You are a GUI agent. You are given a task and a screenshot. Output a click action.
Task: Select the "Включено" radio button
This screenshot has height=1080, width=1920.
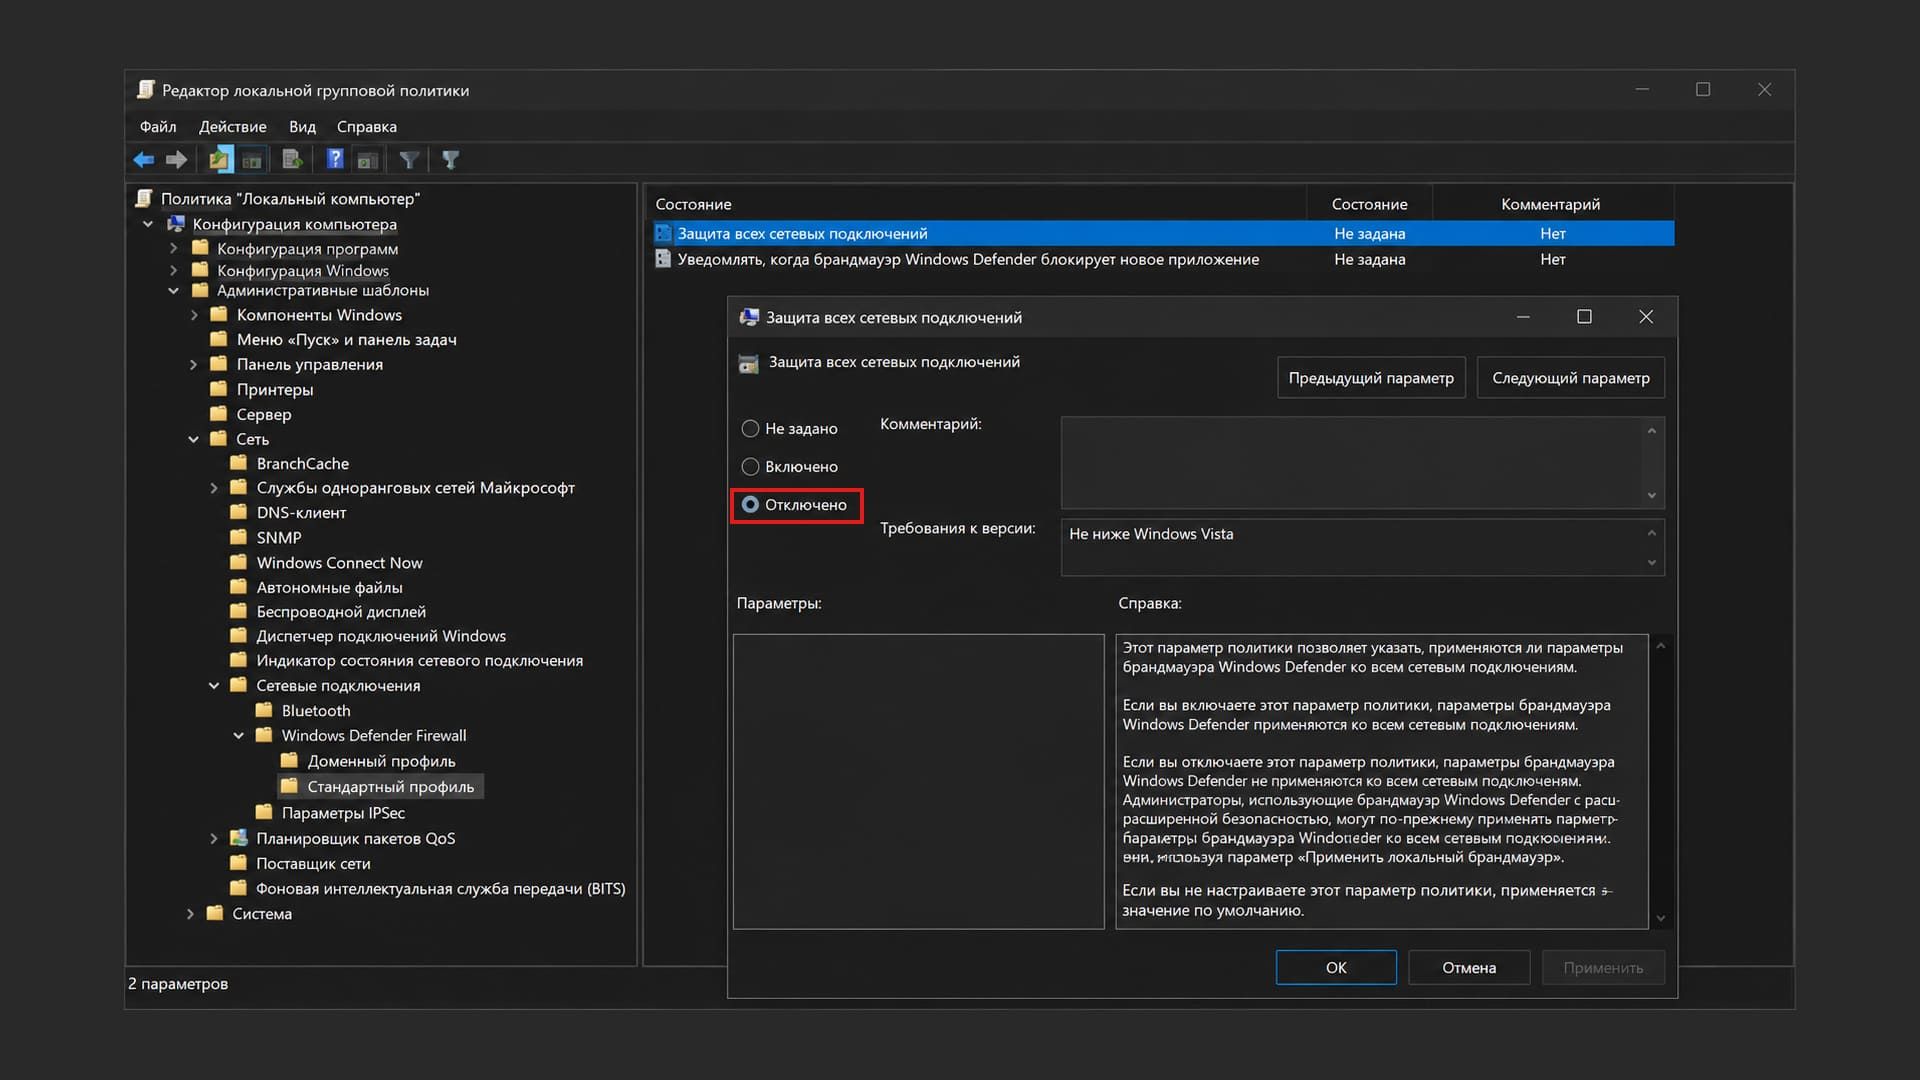tap(750, 467)
